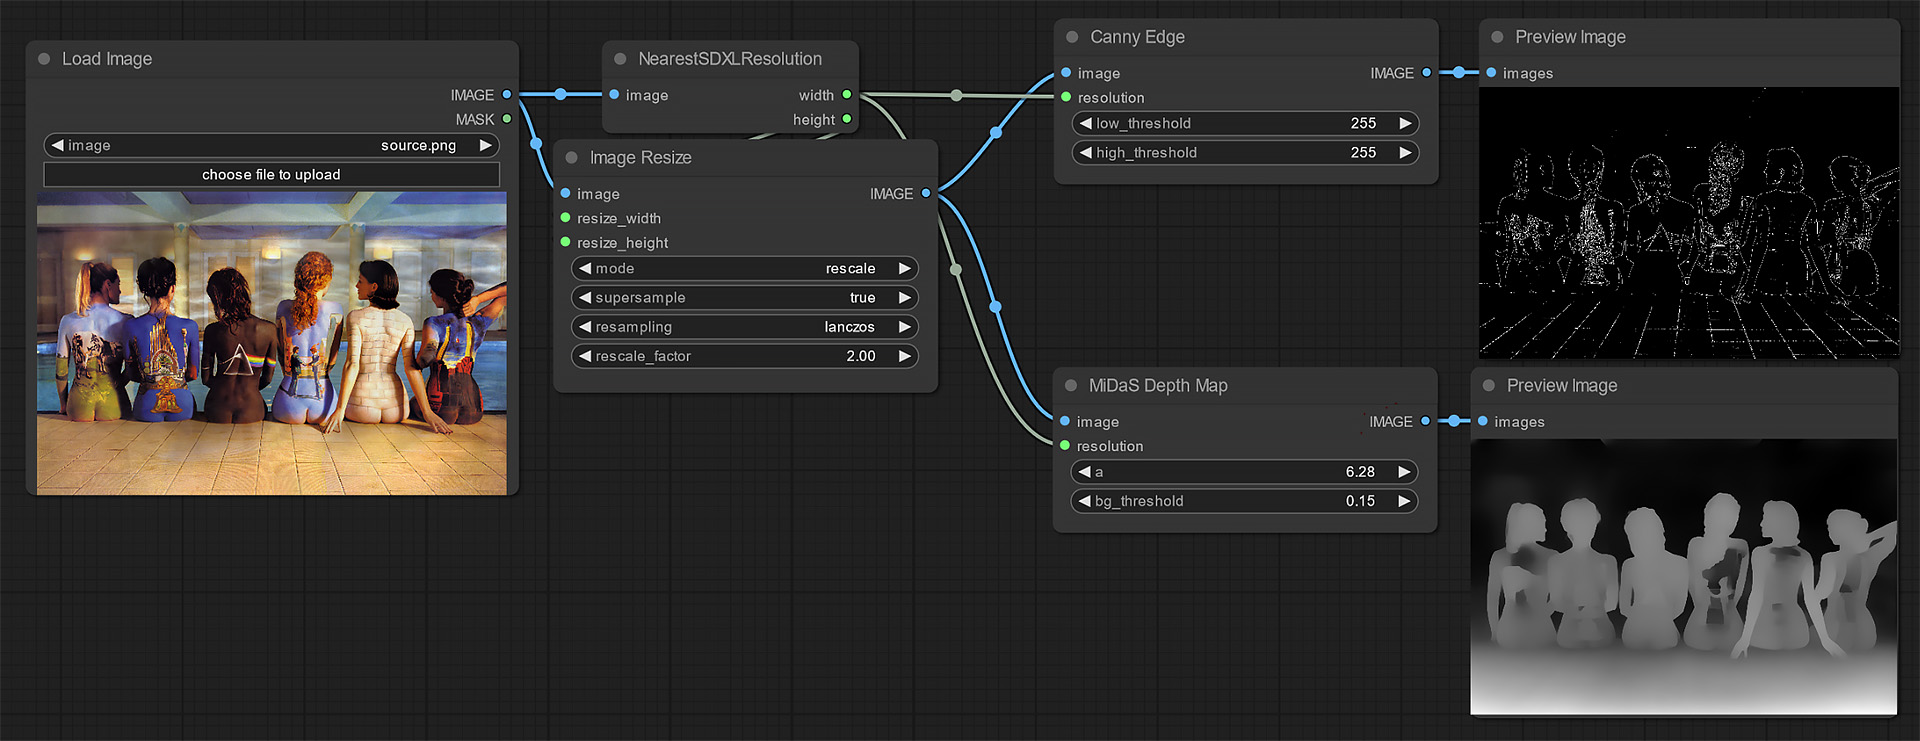Increase rescale_factor with right arrow

[x=905, y=356]
